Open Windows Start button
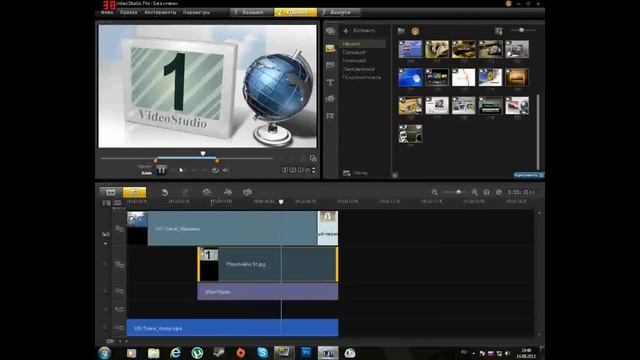Screen dimensions: 640x360 pyautogui.click(x=104, y=353)
